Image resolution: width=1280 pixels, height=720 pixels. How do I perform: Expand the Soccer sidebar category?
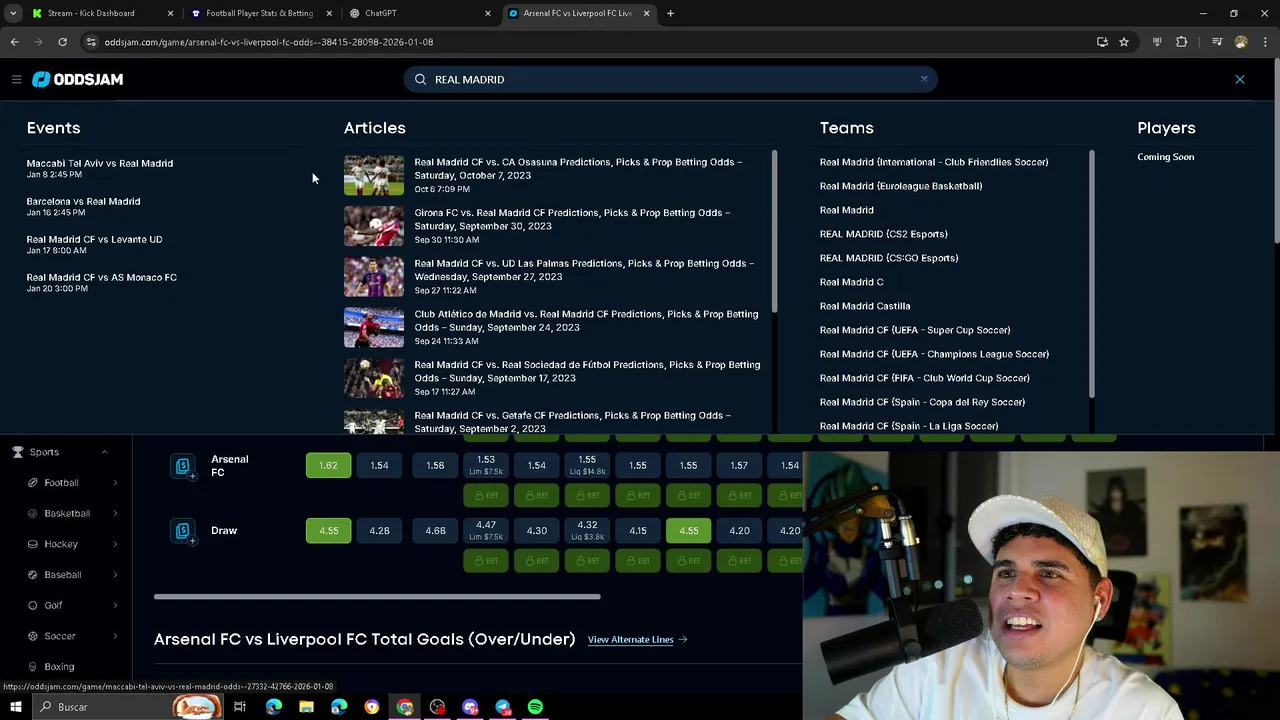tap(115, 636)
